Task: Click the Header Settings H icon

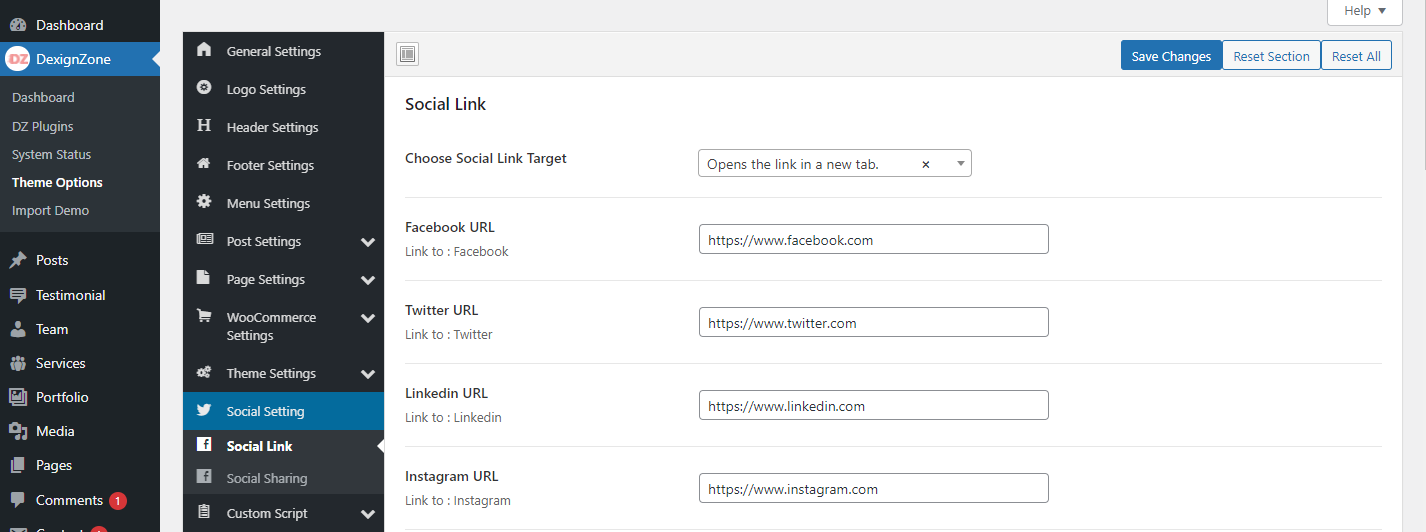Action: [204, 126]
